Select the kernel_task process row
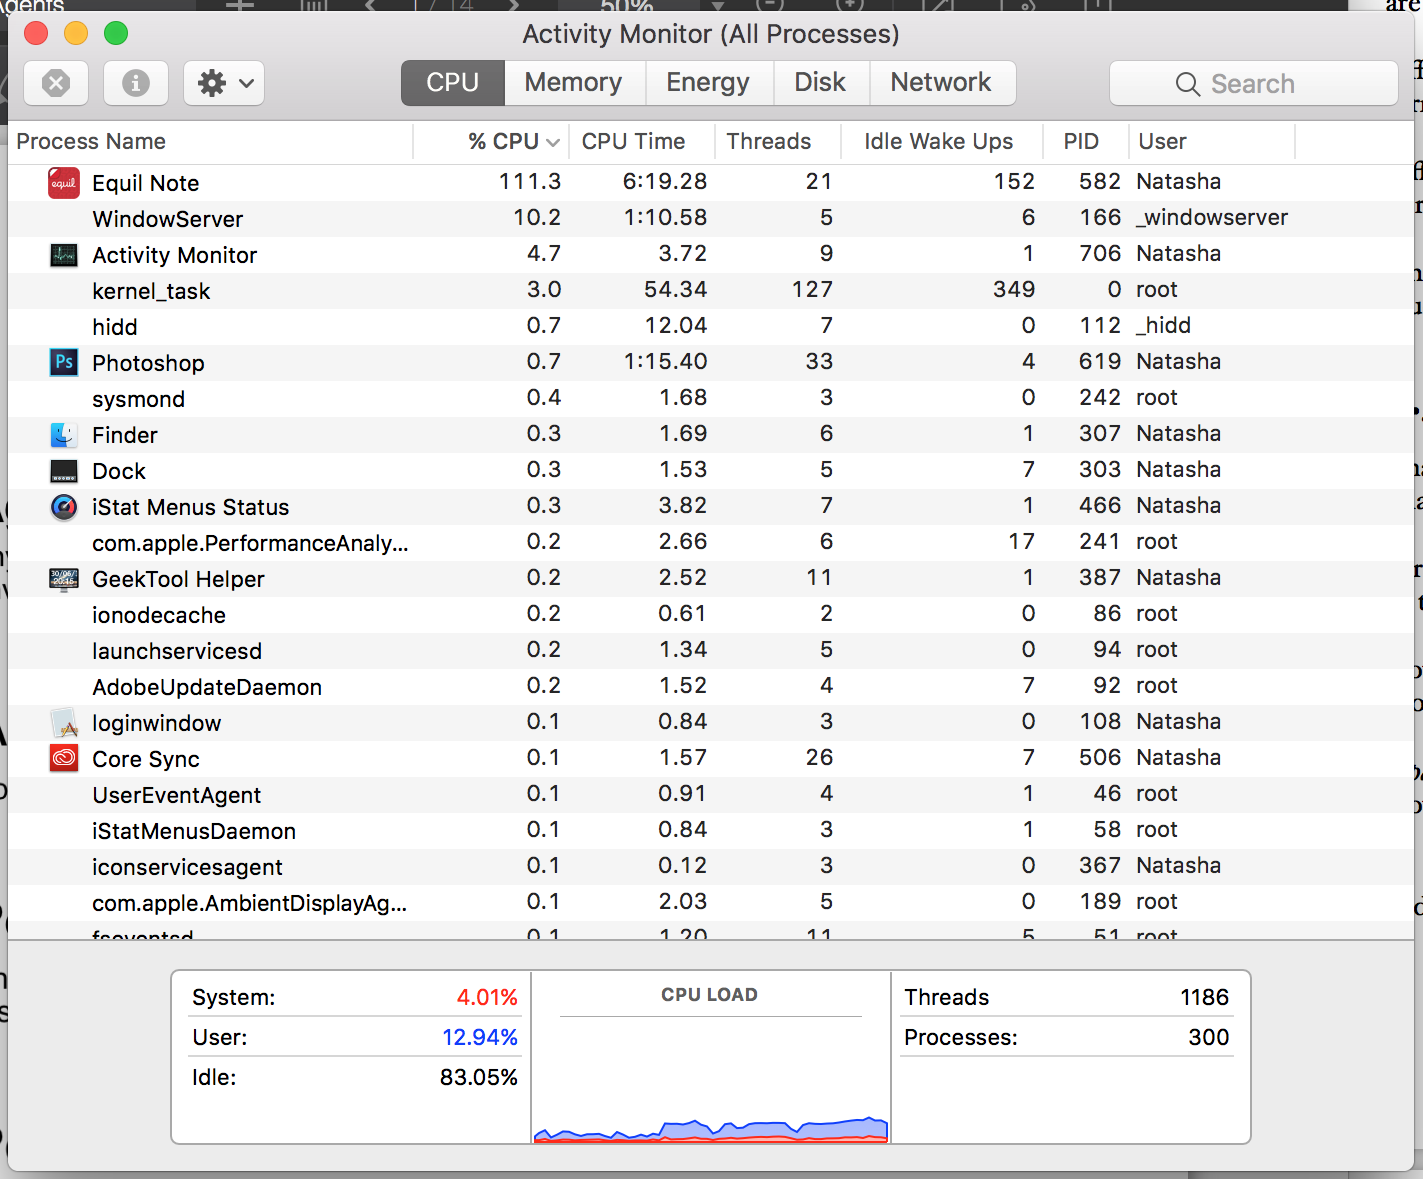The image size is (1423, 1179). 711,290
